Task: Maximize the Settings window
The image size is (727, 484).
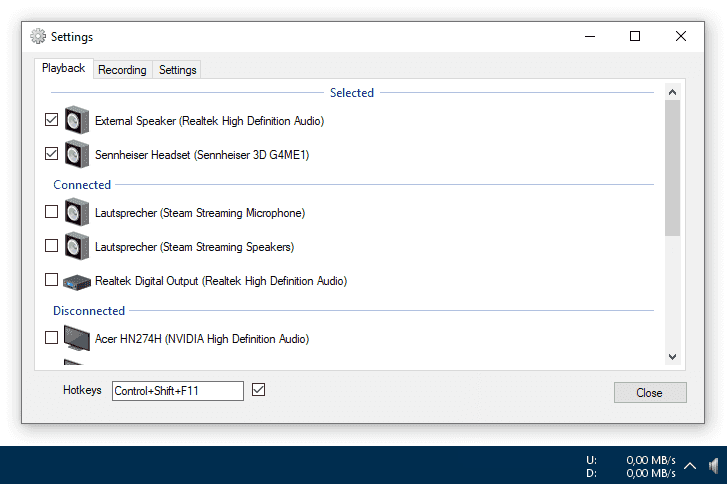Action: [635, 36]
